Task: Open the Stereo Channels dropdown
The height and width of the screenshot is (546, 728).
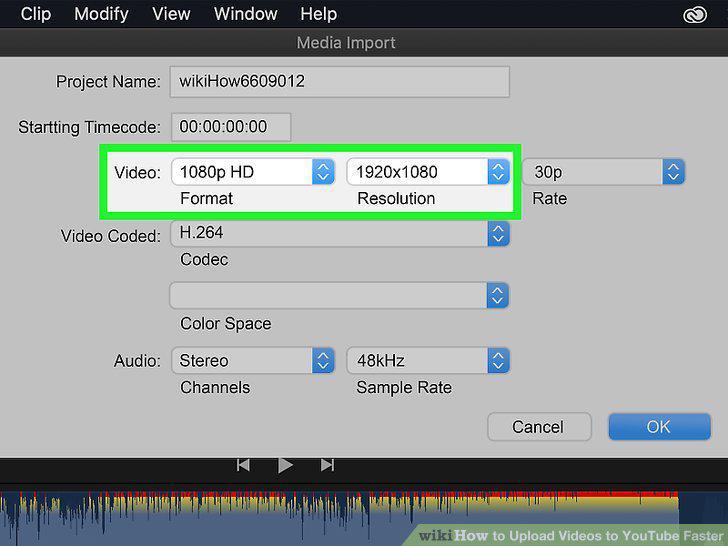Action: [x=253, y=361]
